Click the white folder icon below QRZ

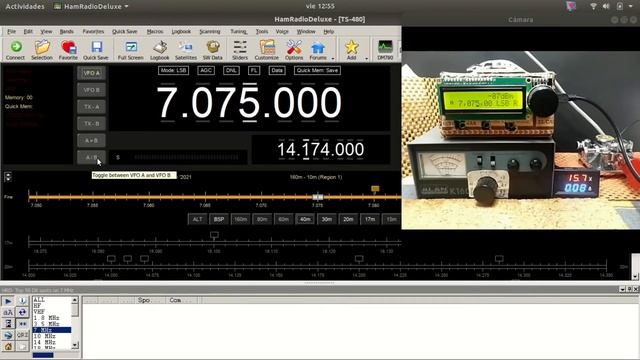click(22, 347)
